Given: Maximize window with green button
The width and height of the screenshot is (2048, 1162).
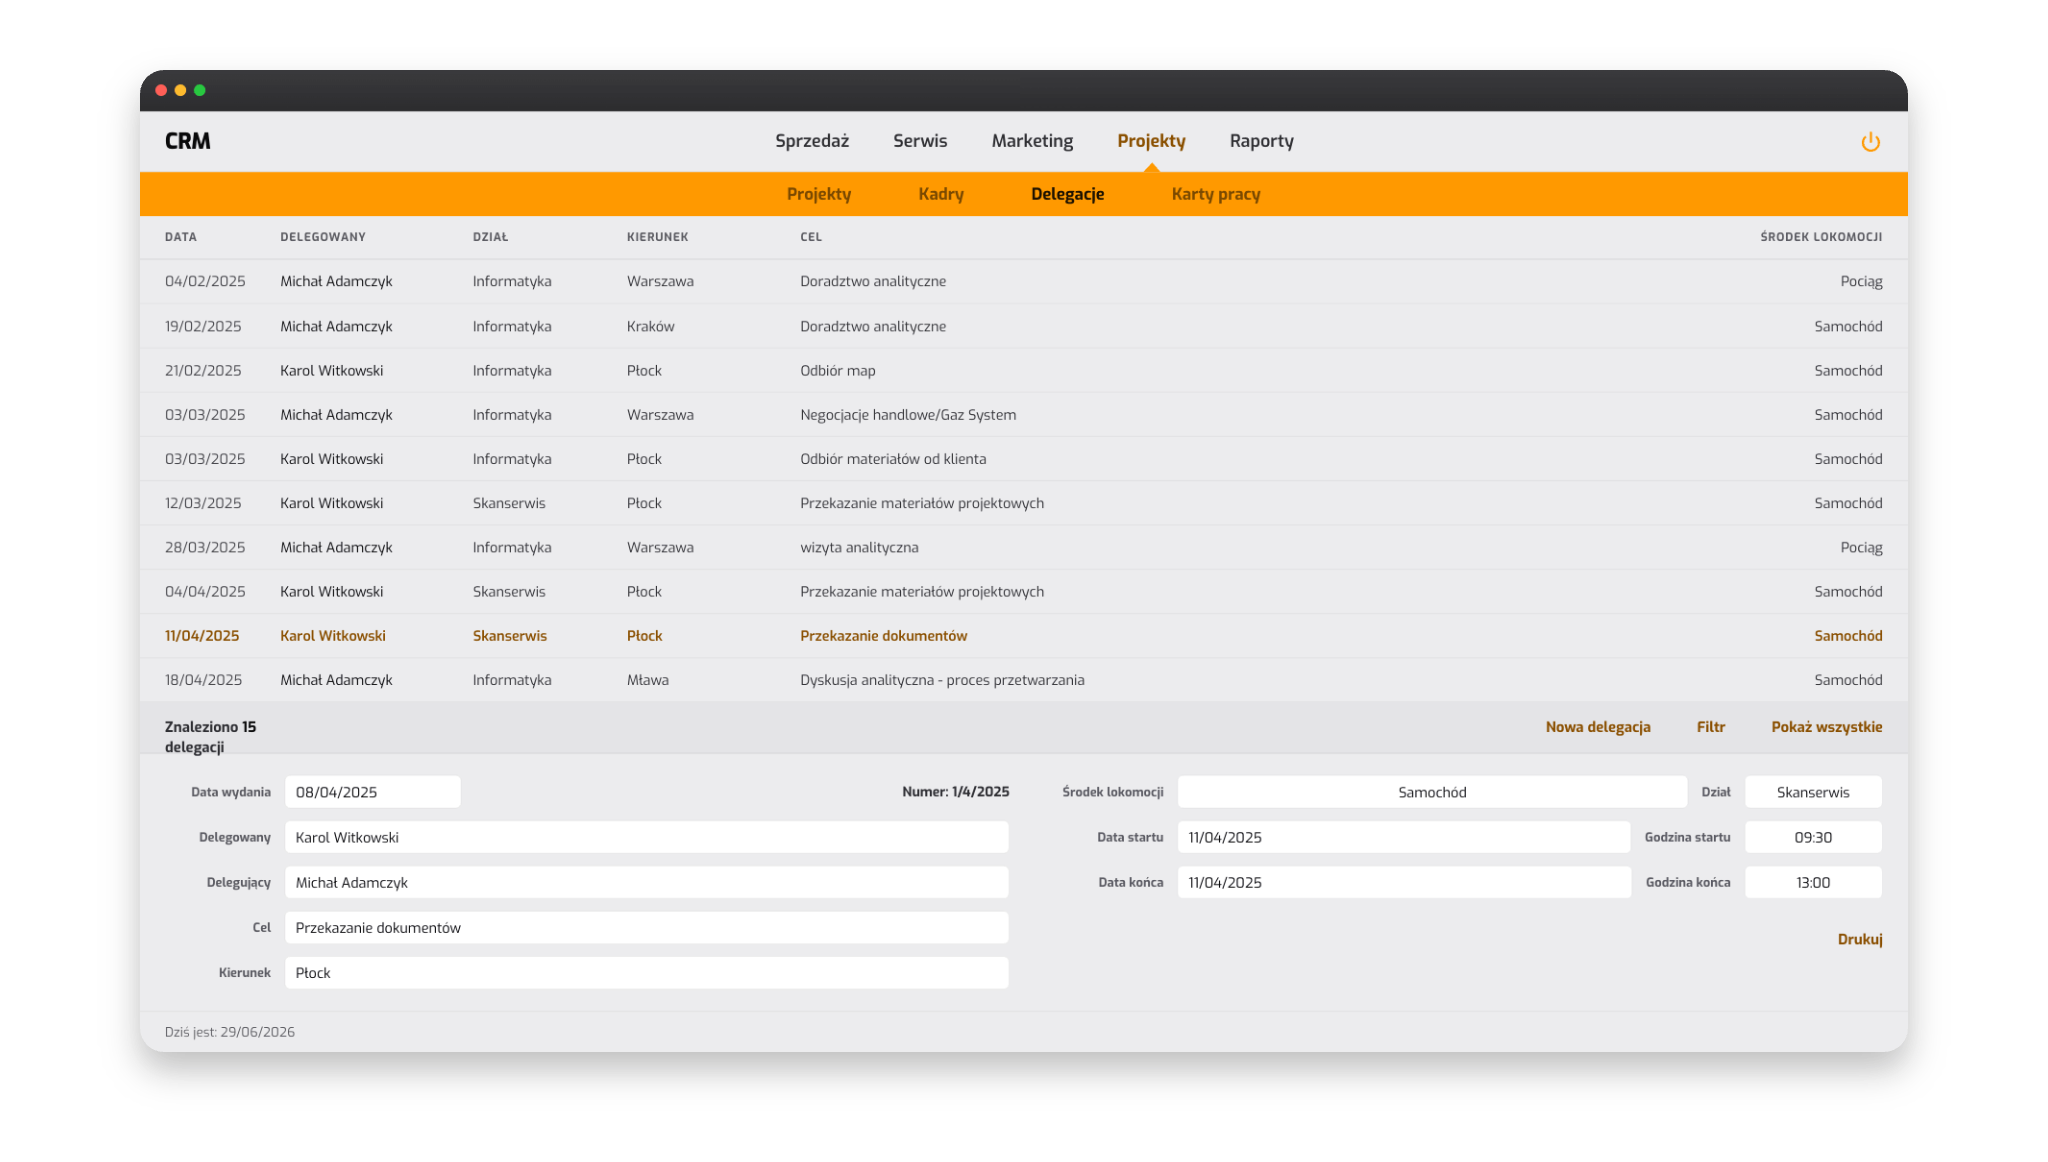Looking at the screenshot, I should pos(200,90).
